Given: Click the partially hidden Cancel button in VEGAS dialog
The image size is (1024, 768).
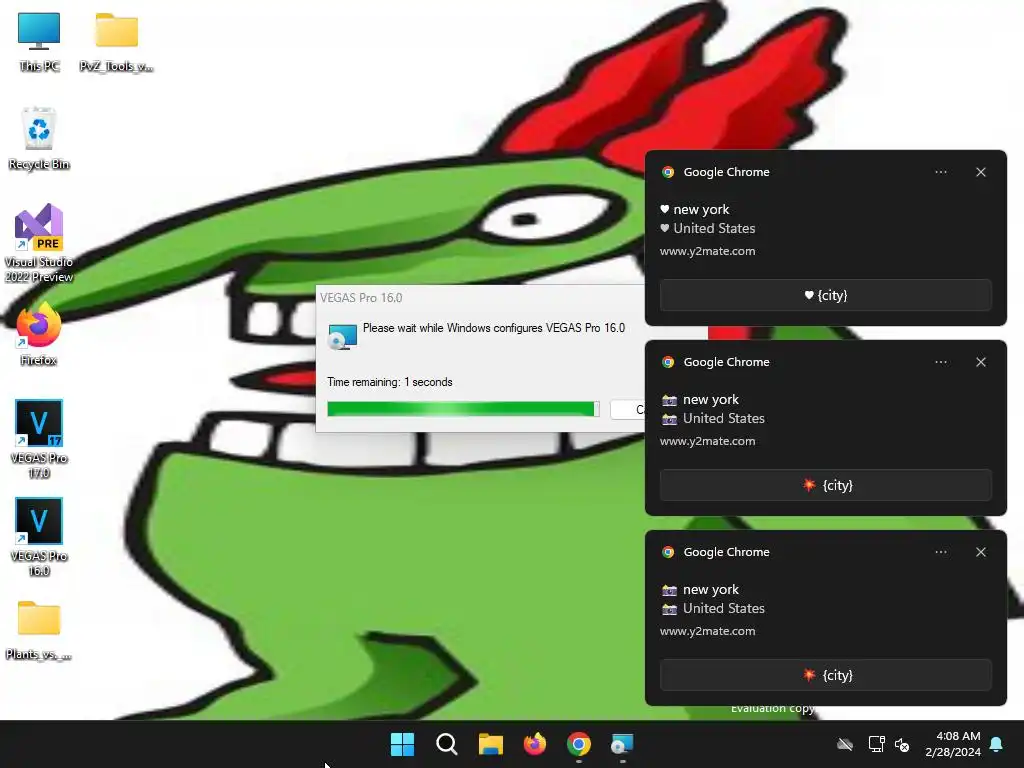Looking at the screenshot, I should (x=628, y=409).
